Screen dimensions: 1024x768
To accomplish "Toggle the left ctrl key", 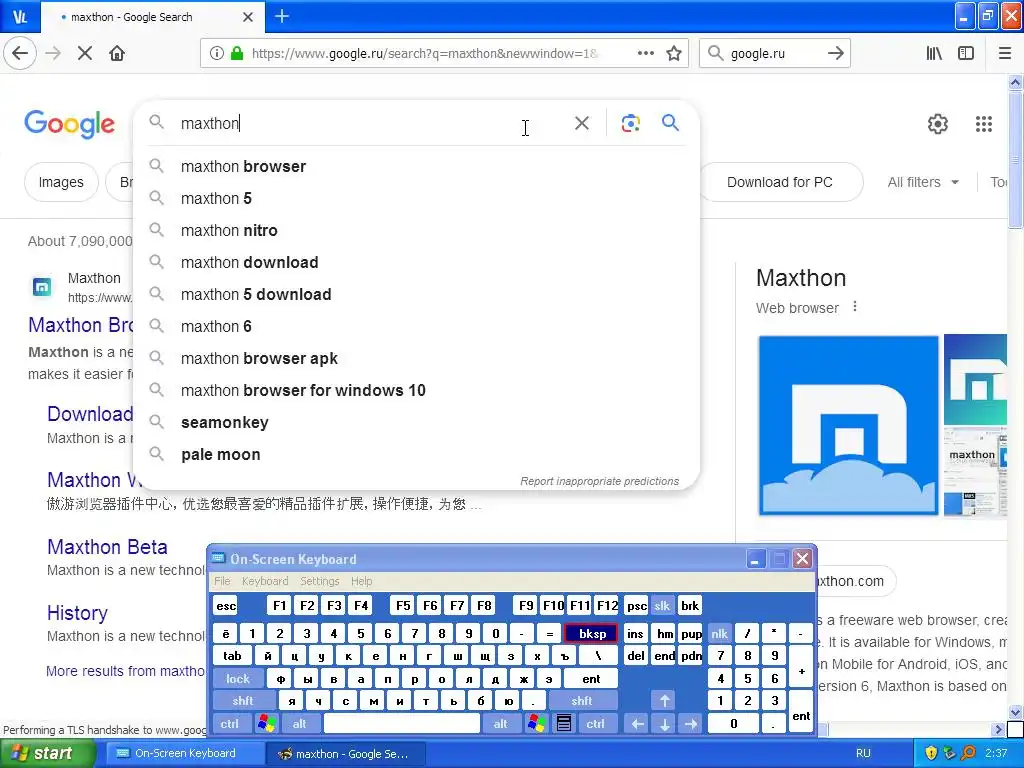I will click(229, 724).
